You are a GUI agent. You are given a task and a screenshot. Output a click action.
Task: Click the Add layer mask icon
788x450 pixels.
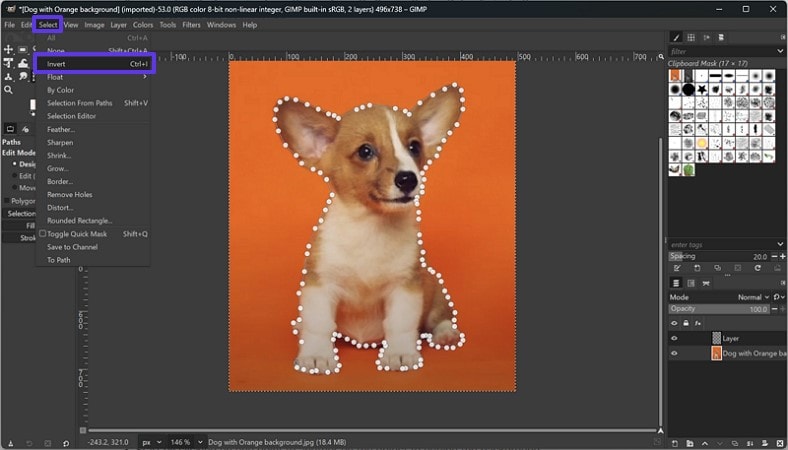[765, 443]
